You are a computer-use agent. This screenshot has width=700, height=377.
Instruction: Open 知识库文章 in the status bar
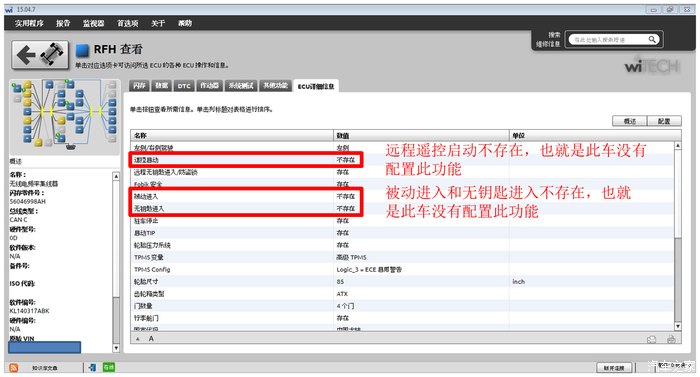[45, 368]
